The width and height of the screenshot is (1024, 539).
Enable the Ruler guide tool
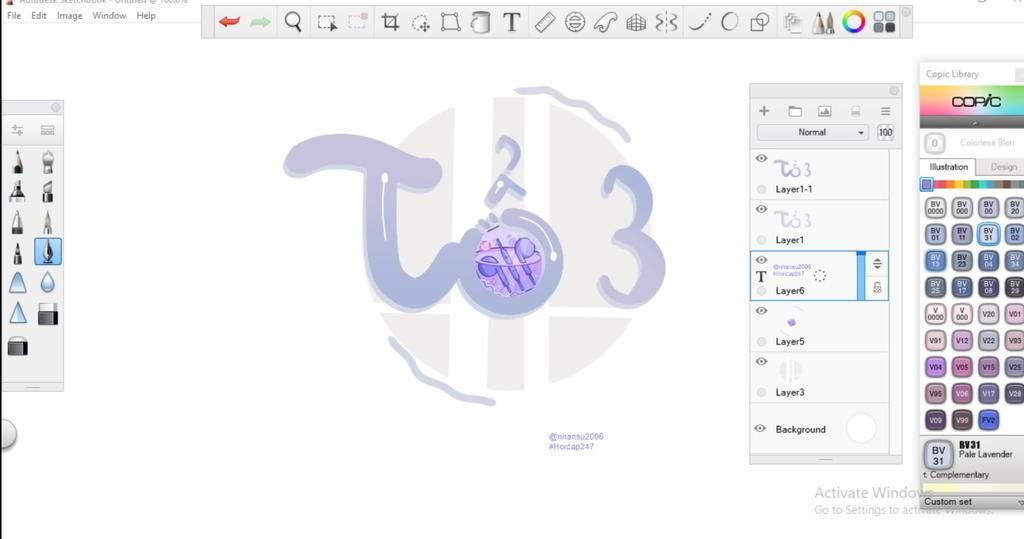(544, 22)
